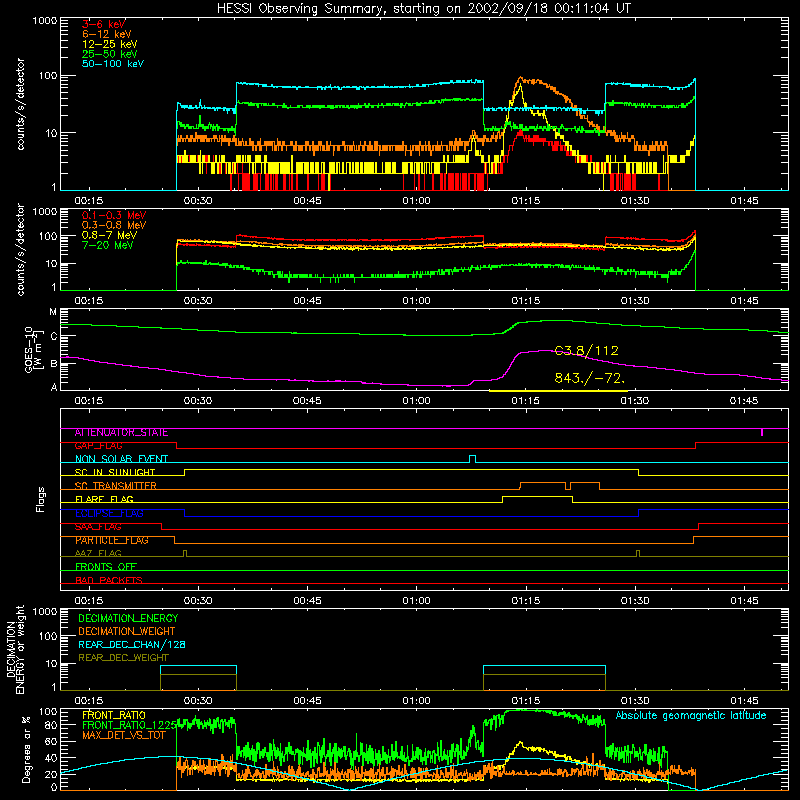The width and height of the screenshot is (800, 800).
Task: Click the Degrees or % axis title
Action: (x=26, y=749)
